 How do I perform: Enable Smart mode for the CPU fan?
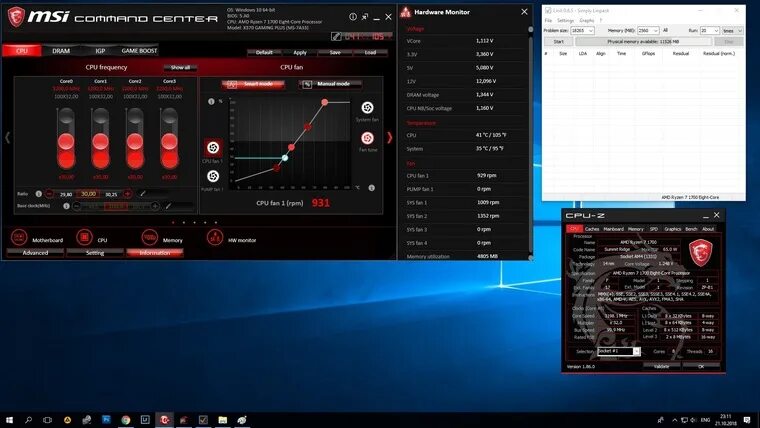coord(253,84)
